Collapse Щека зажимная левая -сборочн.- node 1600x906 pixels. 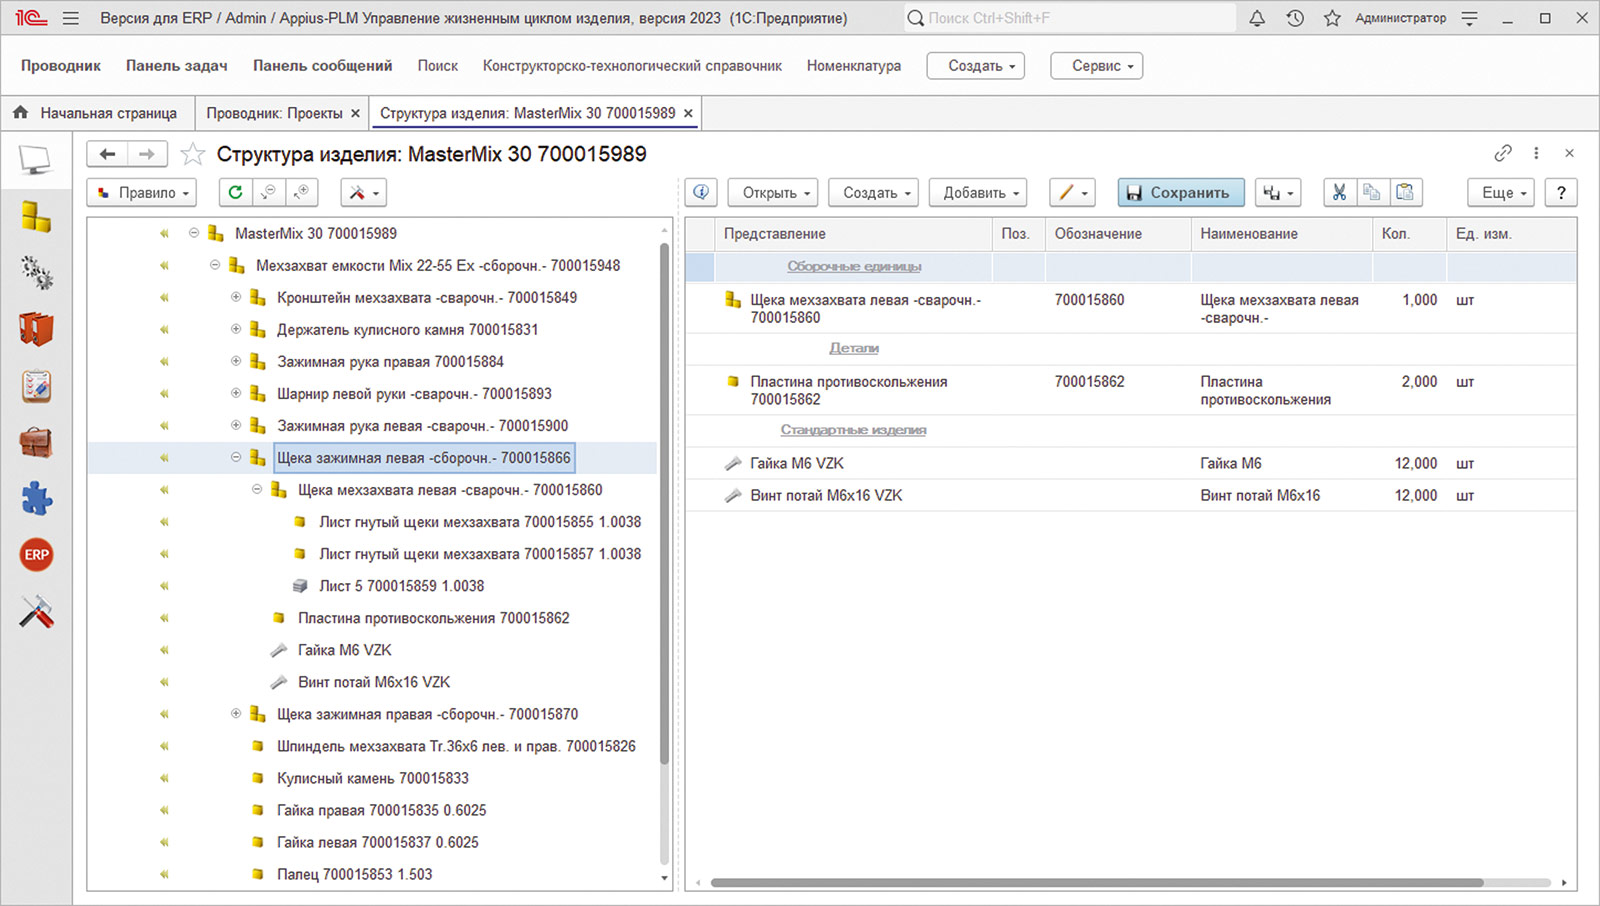pos(236,457)
